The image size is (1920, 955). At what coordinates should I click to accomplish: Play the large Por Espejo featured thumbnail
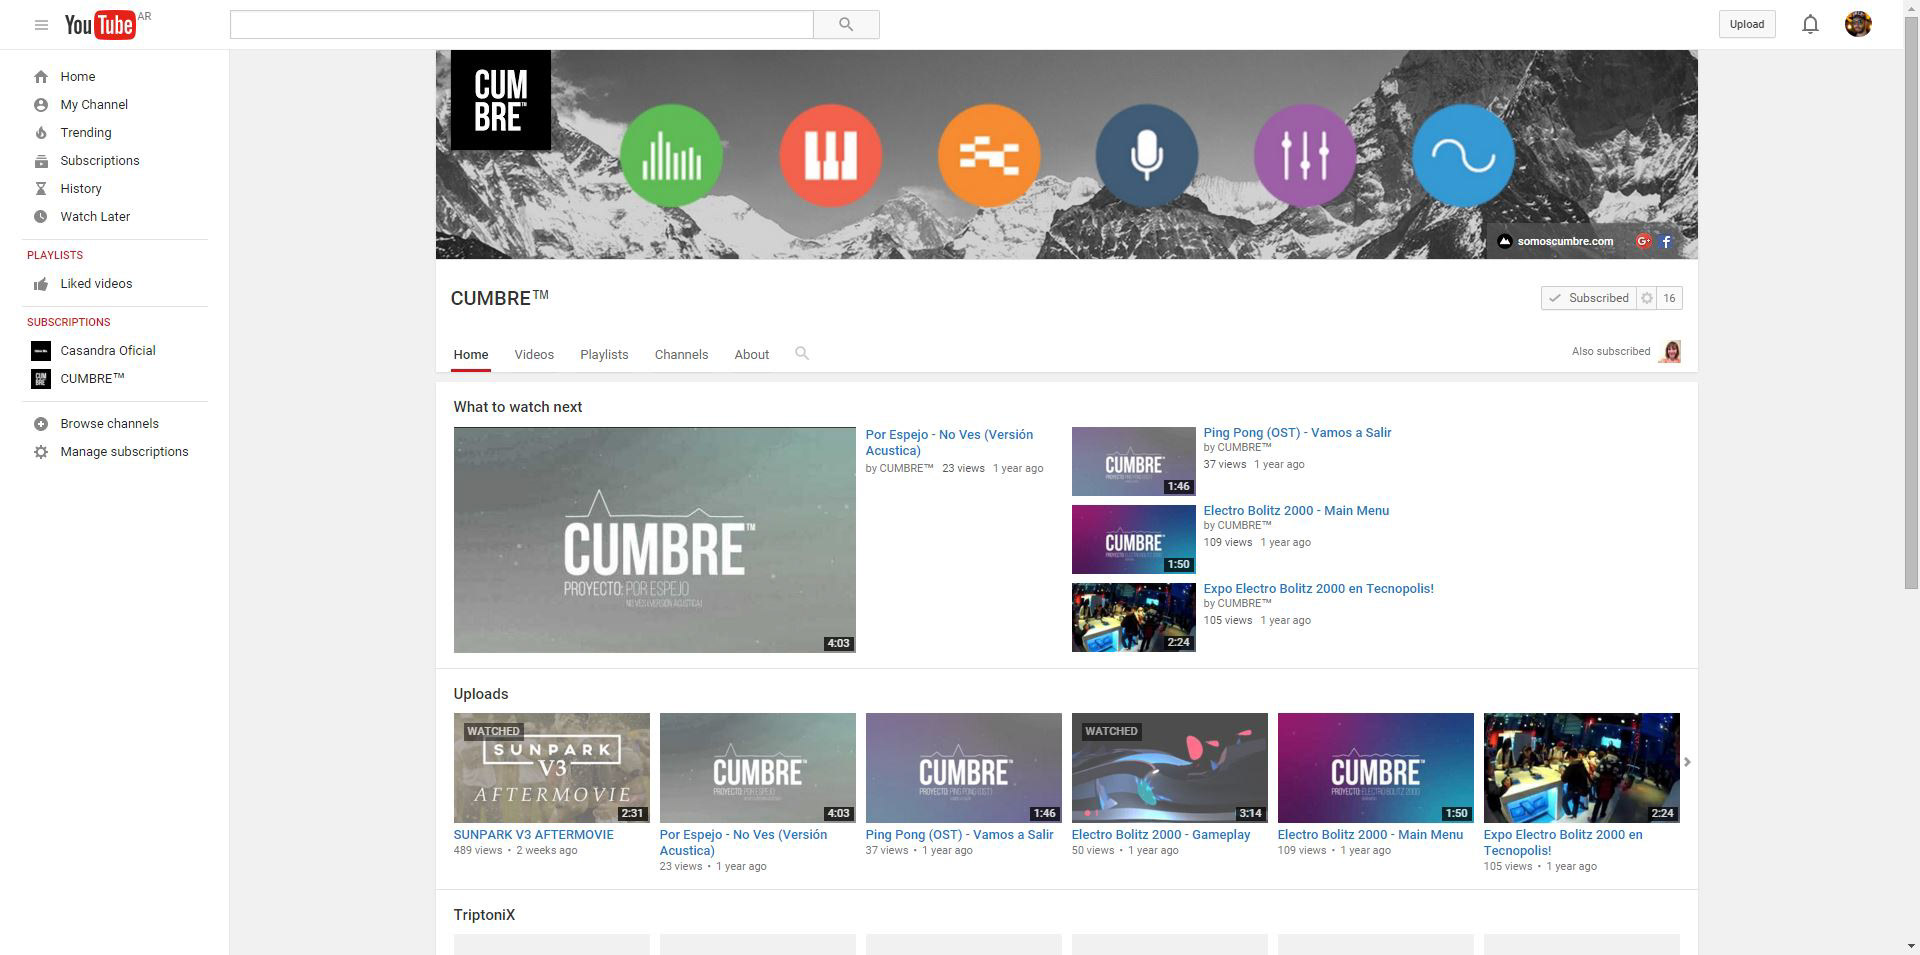pos(655,540)
